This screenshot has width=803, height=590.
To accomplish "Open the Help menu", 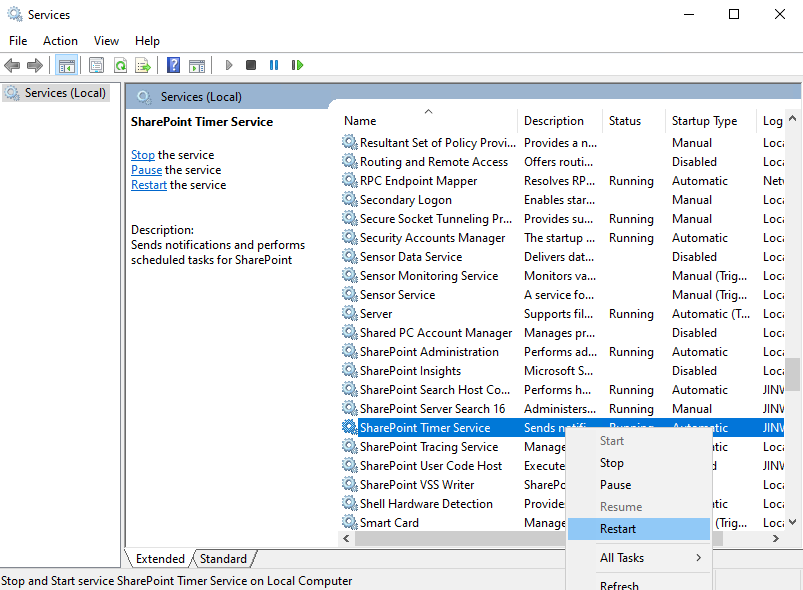I will [147, 41].
